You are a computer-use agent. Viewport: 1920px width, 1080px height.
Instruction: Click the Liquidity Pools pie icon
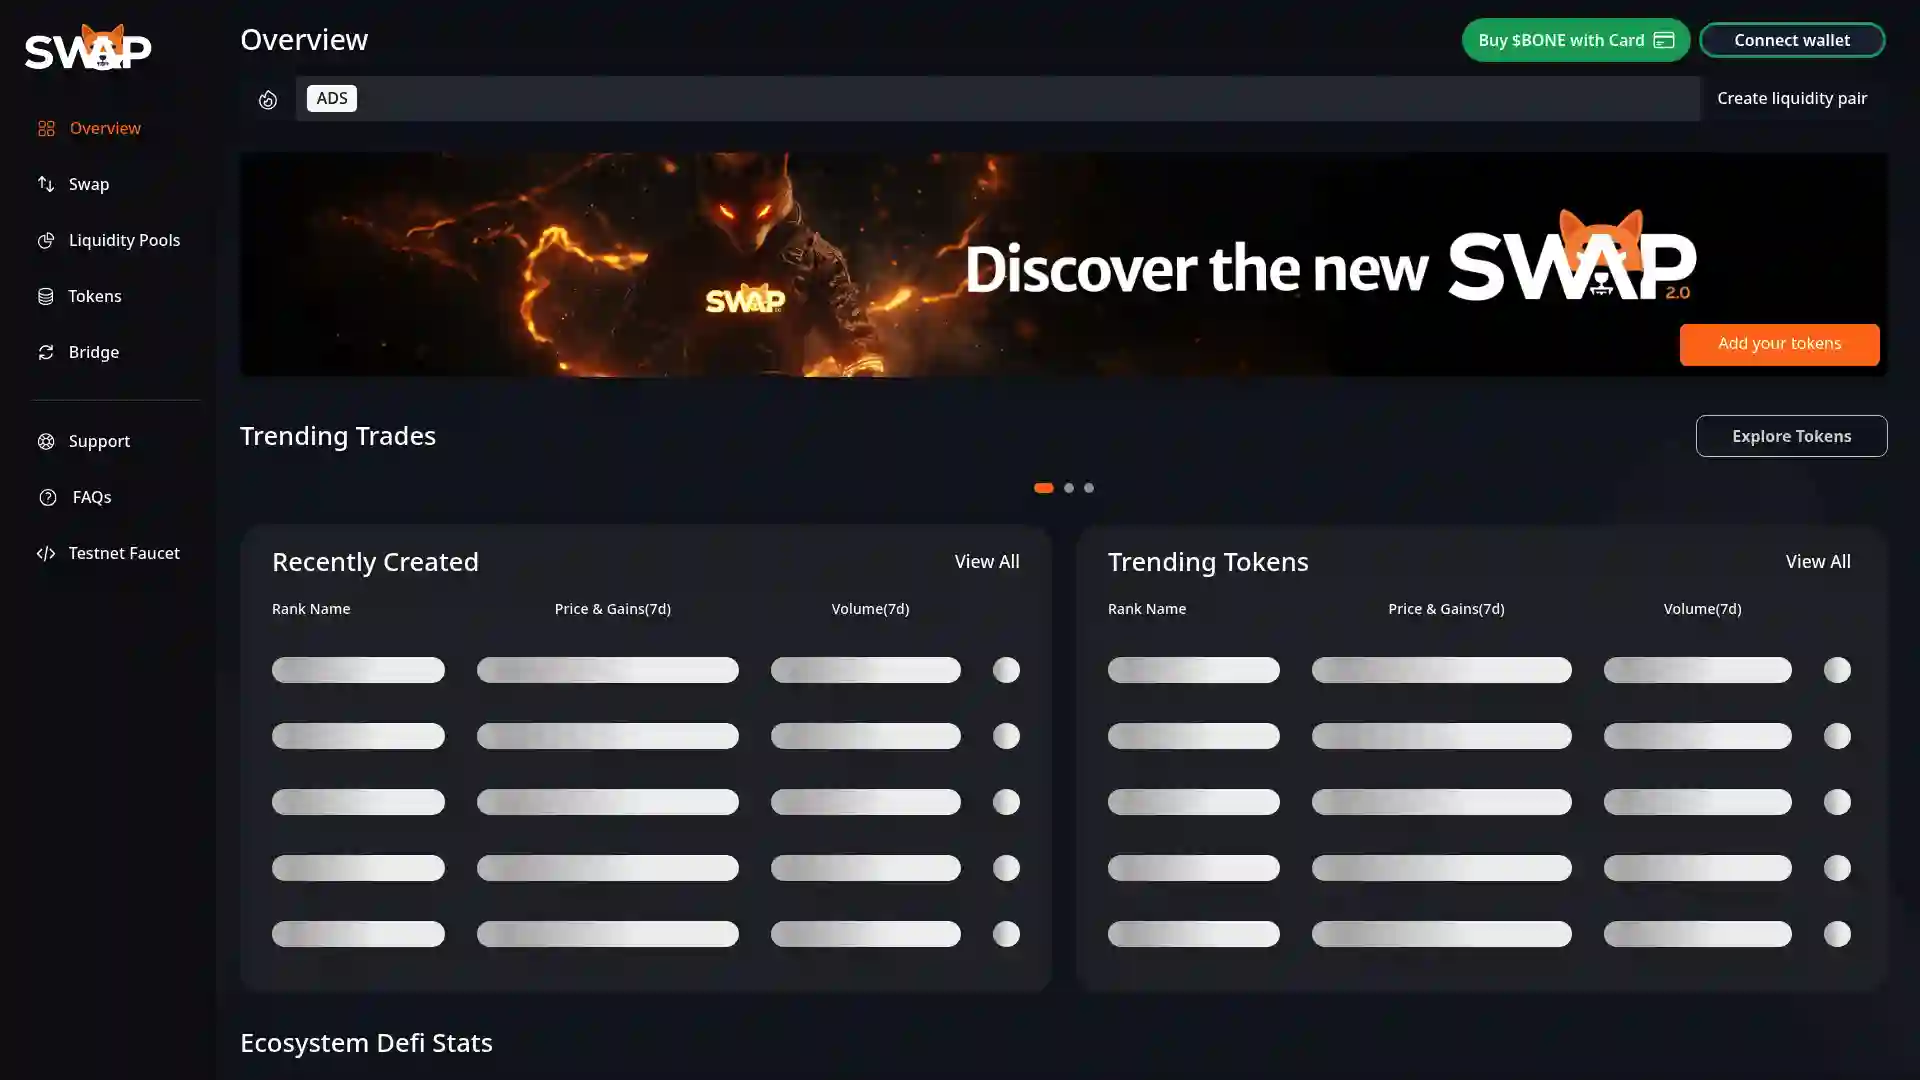tap(46, 241)
